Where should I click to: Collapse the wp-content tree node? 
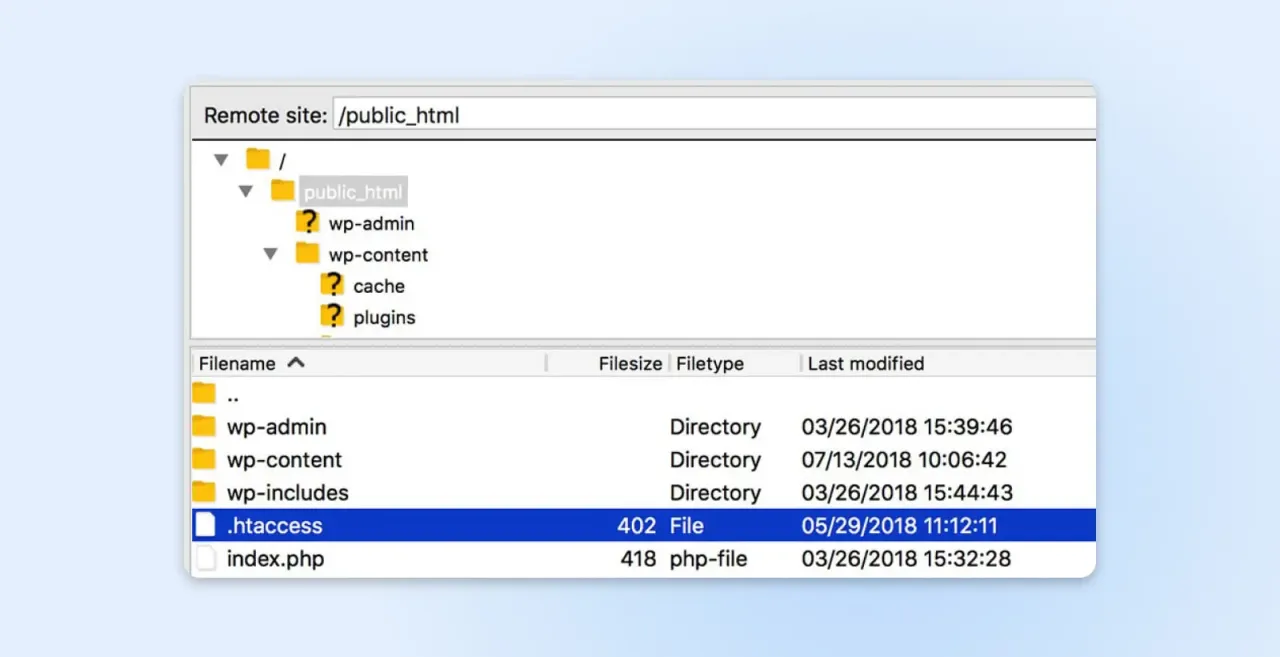click(x=270, y=254)
